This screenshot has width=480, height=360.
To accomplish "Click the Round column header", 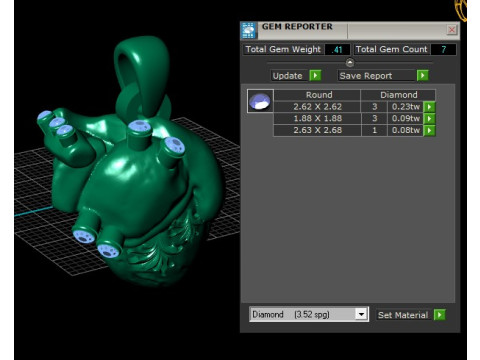I will coord(319,95).
